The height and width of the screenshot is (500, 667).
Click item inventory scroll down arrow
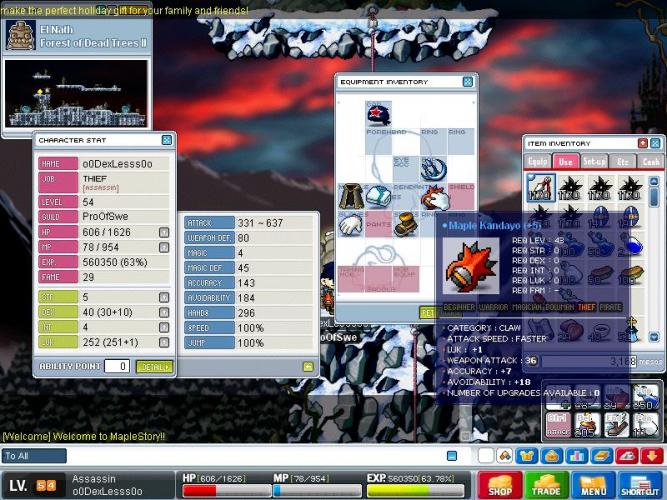click(x=654, y=337)
